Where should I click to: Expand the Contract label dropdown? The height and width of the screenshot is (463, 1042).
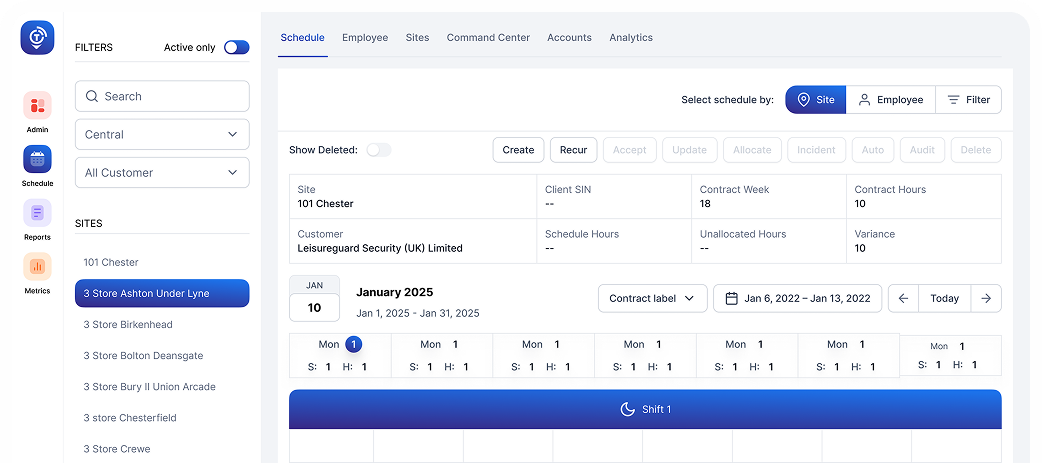pyautogui.click(x=652, y=298)
